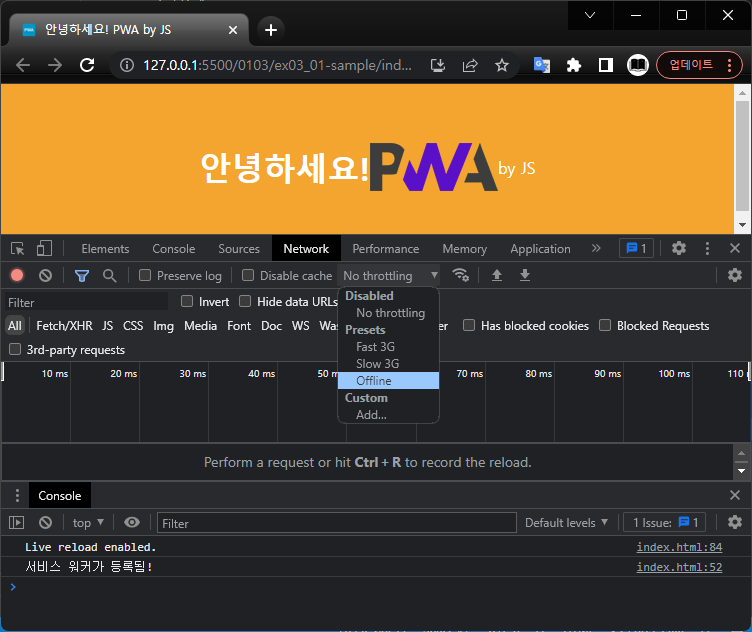Switch to the Application tab
The width and height of the screenshot is (752, 632).
point(540,249)
